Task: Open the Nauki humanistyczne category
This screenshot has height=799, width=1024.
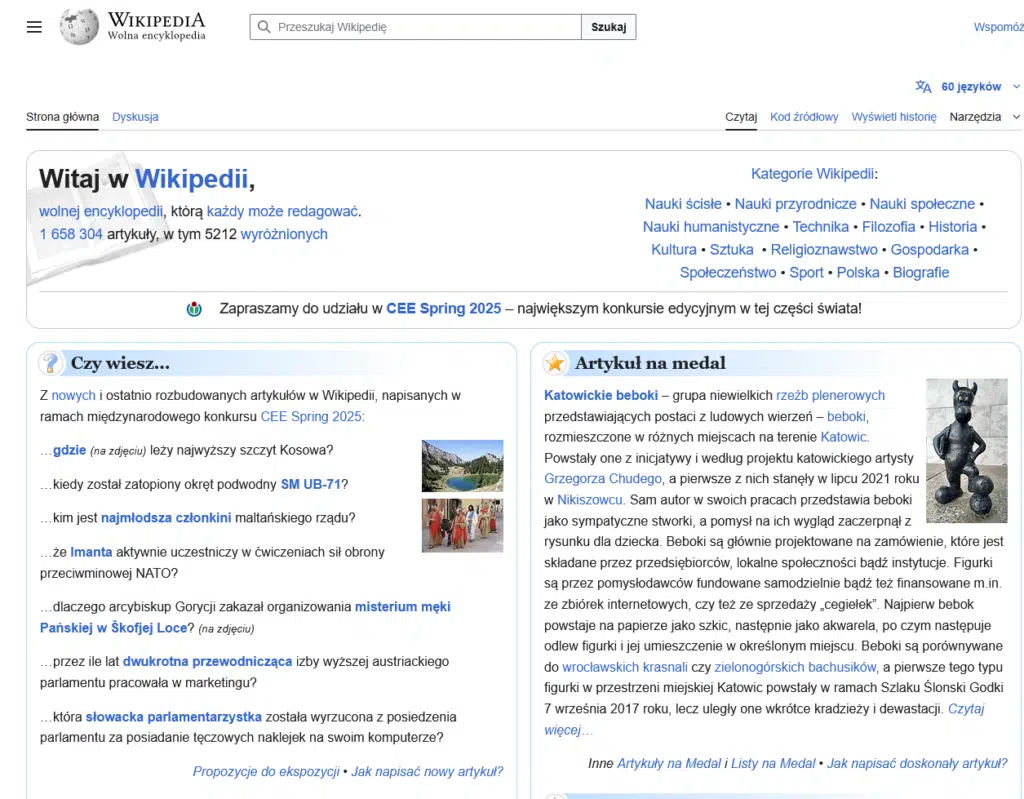Action: point(711,227)
